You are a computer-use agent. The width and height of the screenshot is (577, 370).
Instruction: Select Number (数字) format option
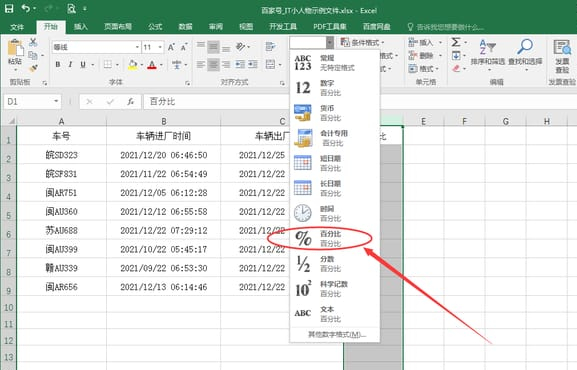[334, 88]
